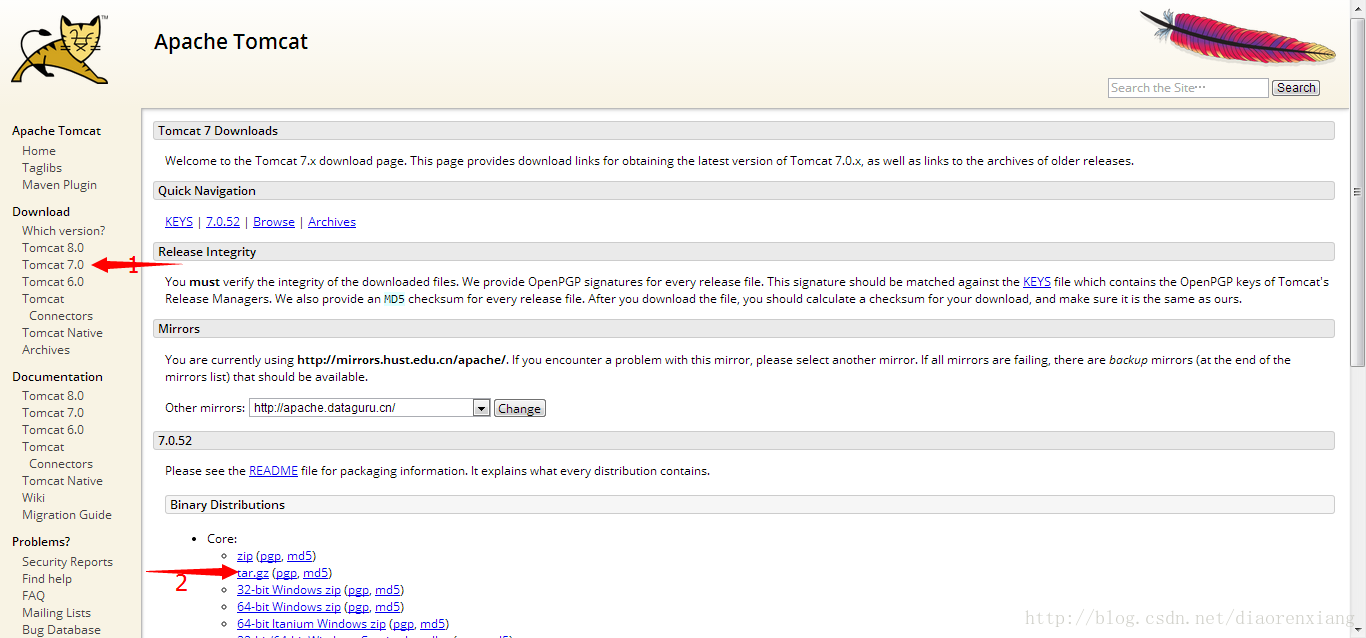
Task: Open the Archives sidebar link
Action: [46, 350]
